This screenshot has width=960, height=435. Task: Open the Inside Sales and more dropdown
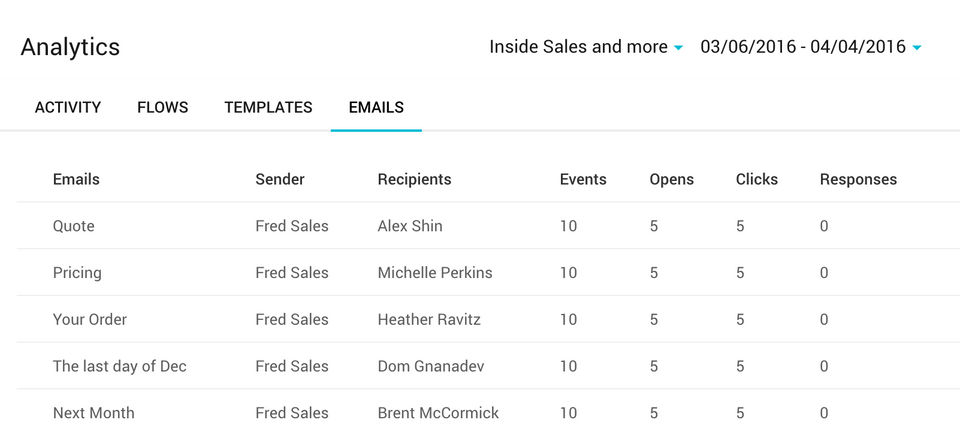(x=586, y=47)
